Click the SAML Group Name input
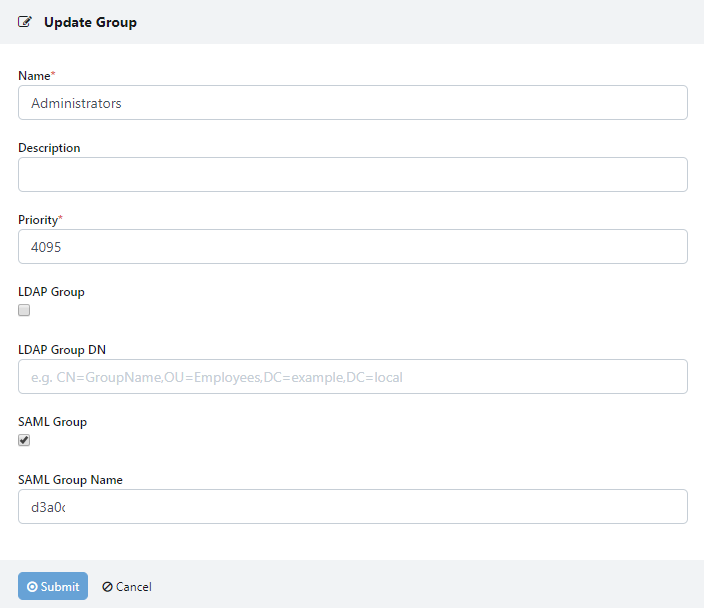The width and height of the screenshot is (704, 608). (352, 507)
